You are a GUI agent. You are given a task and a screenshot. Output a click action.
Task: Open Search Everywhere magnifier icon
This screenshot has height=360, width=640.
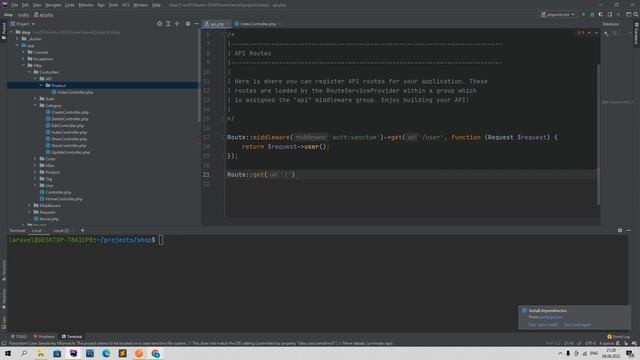pyautogui.click(x=636, y=14)
